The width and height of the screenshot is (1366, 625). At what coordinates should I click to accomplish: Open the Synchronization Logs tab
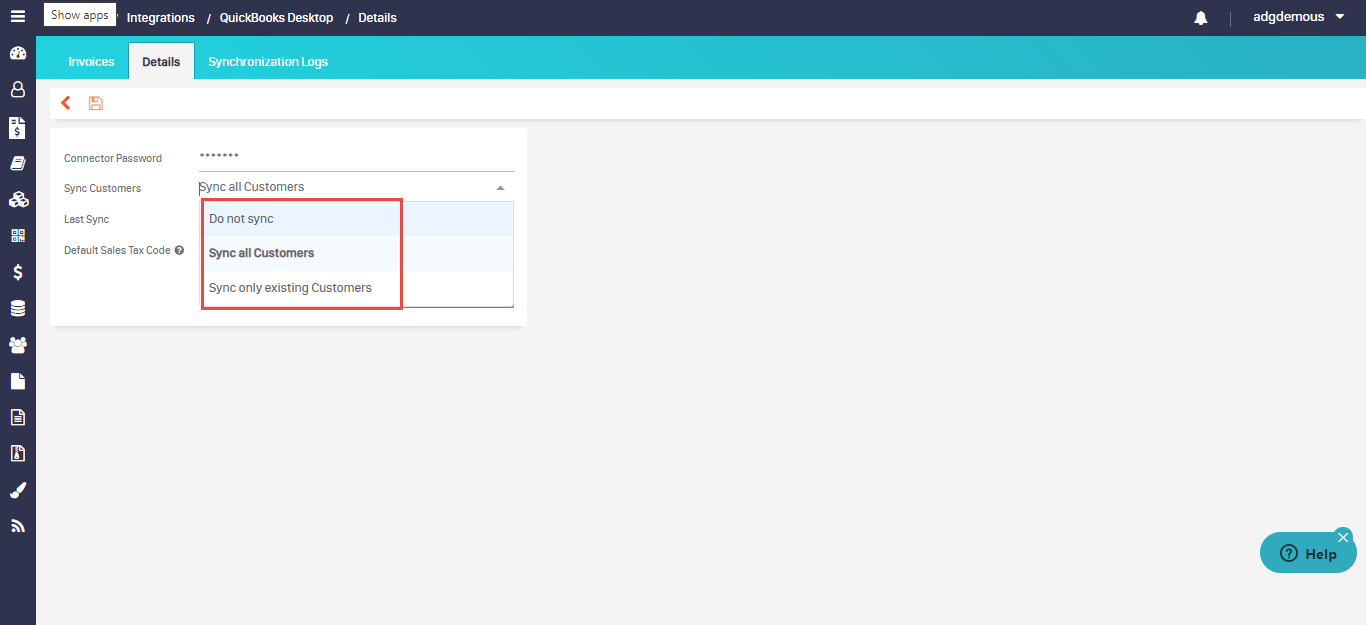(268, 62)
